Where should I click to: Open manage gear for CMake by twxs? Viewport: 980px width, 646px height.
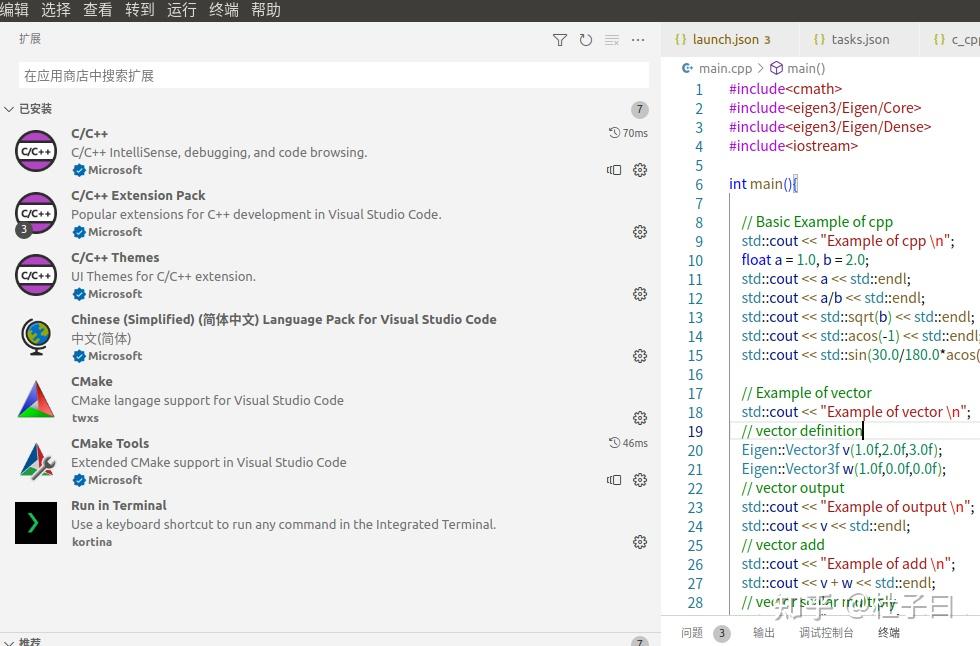(x=640, y=418)
